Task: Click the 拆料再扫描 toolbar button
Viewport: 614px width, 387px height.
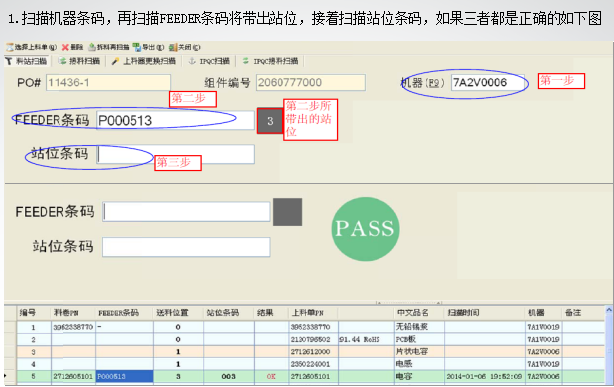Action: [x=109, y=47]
